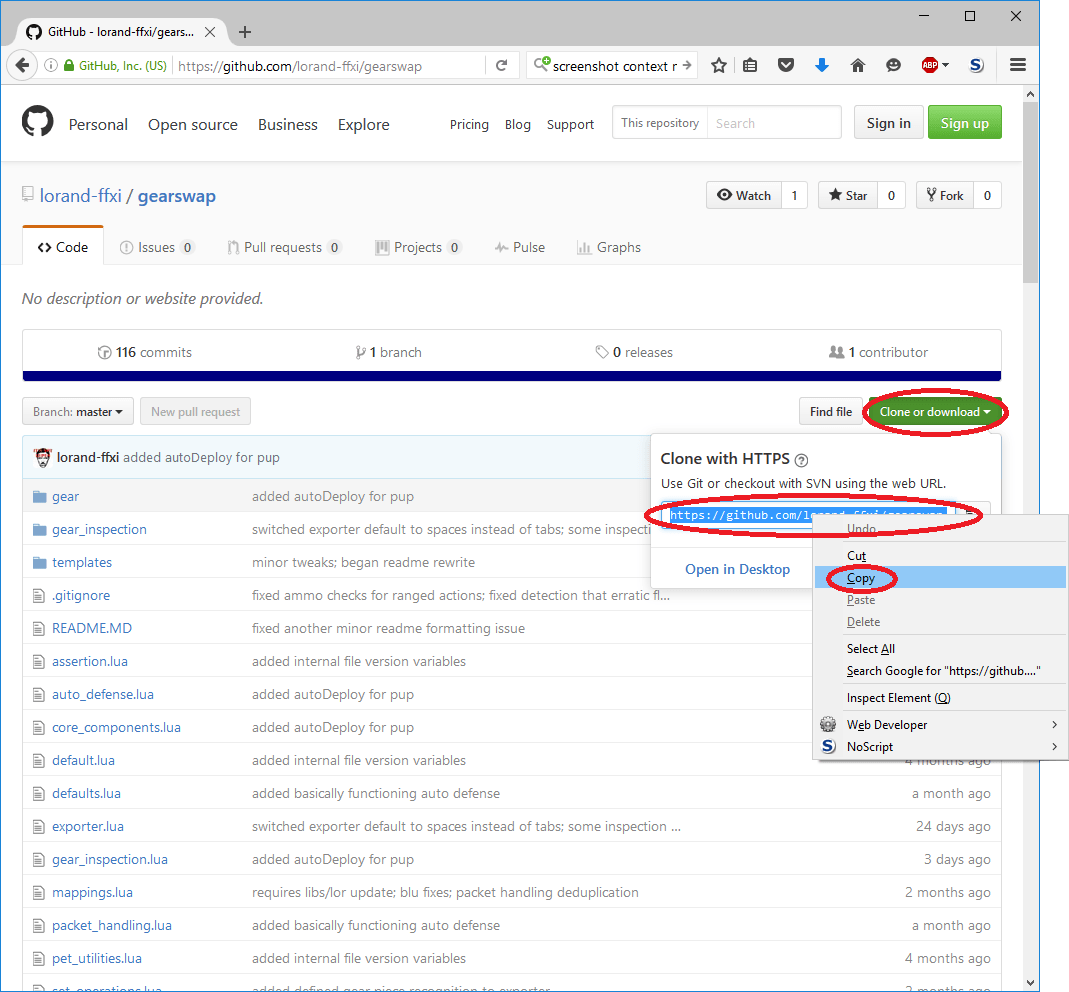
Task: Open the Graphs tab
Action: click(x=609, y=247)
